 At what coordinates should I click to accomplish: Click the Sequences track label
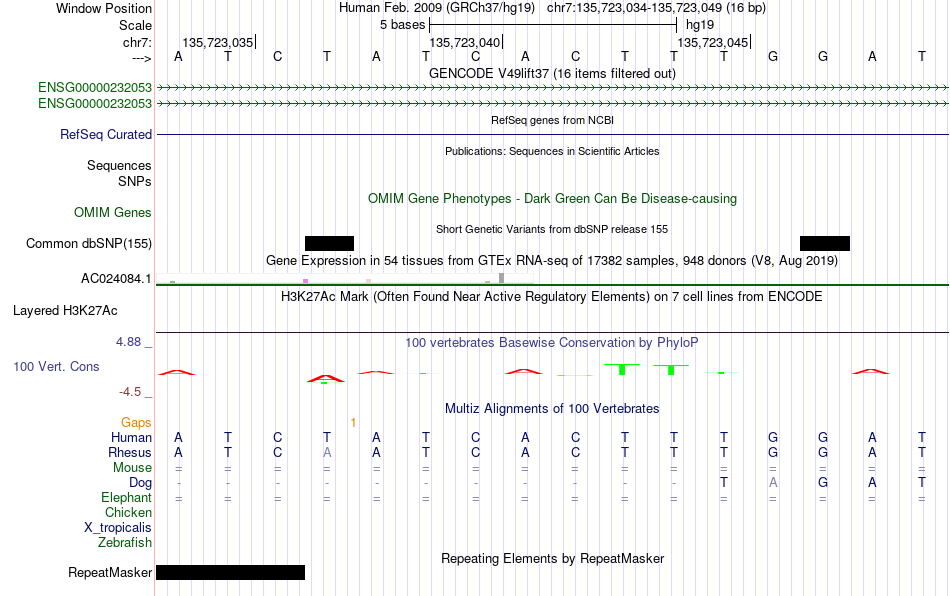[x=119, y=165]
